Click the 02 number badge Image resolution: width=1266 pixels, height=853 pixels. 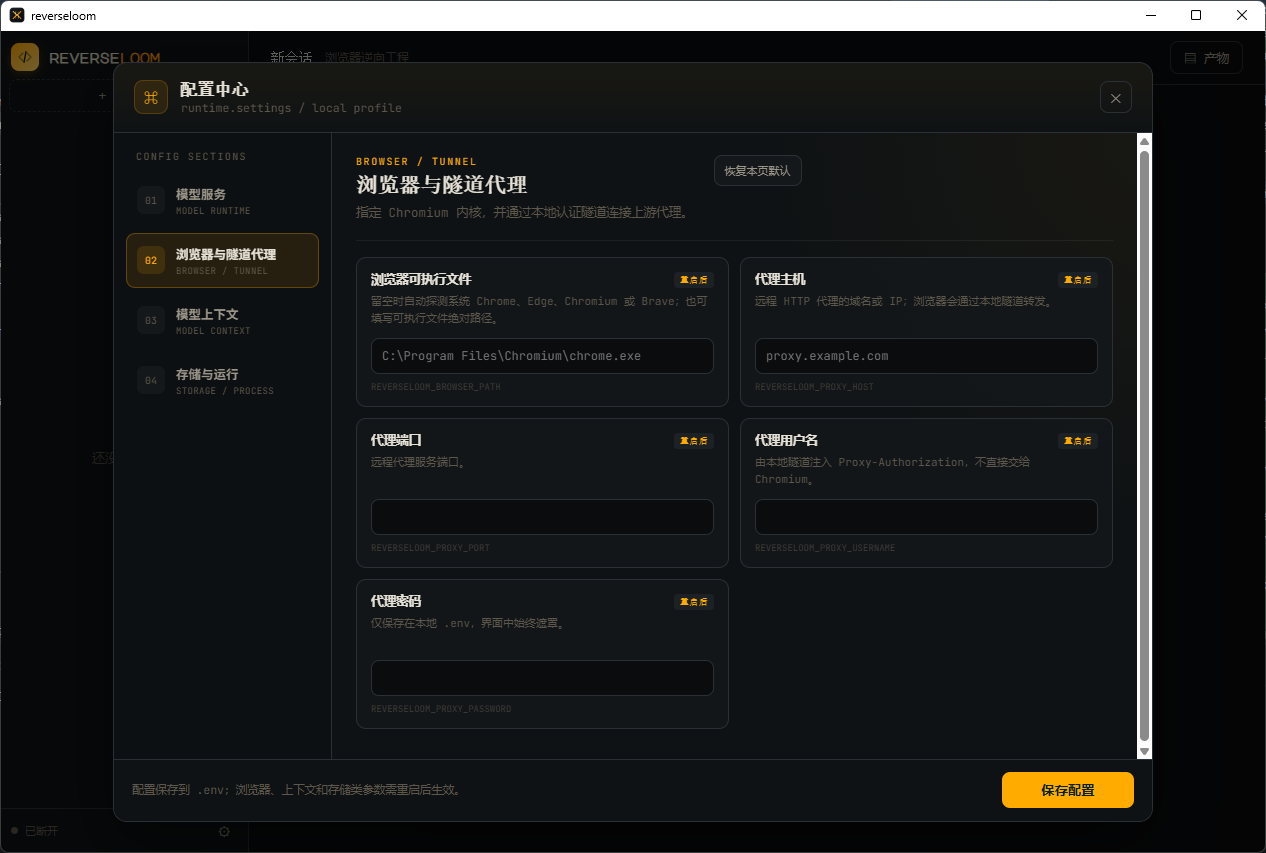click(151, 260)
